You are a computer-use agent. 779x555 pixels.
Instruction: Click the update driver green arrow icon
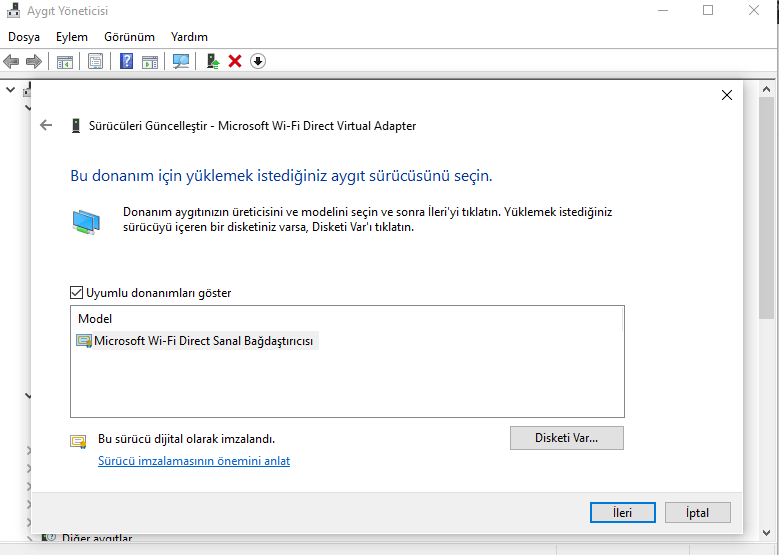[213, 62]
